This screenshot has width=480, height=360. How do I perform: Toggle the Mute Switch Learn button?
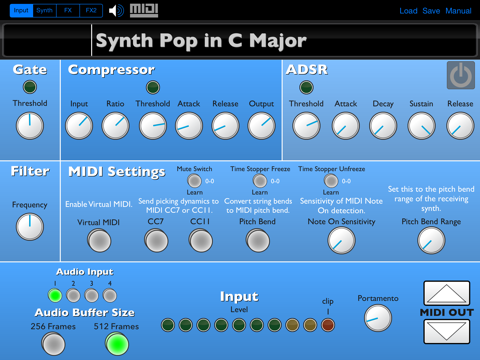point(194,181)
